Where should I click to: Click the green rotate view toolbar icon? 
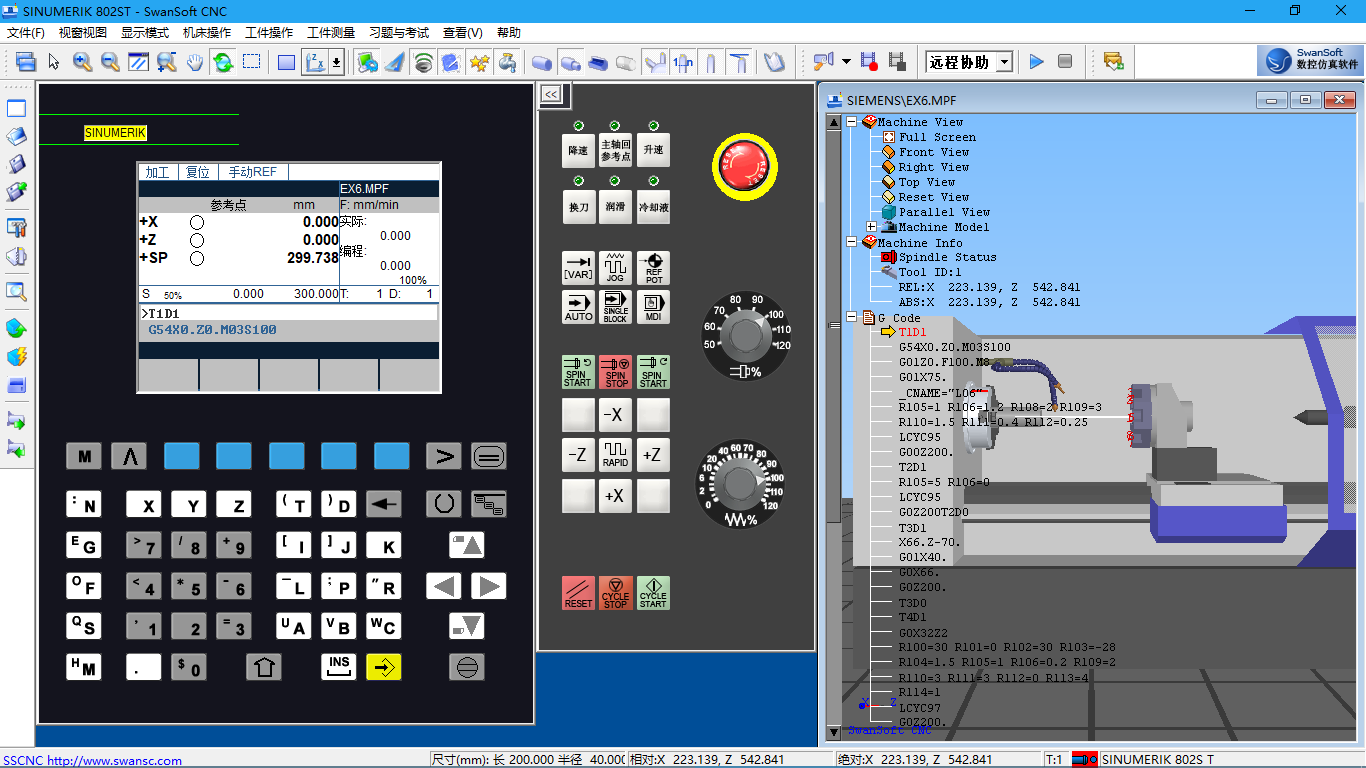(x=223, y=62)
